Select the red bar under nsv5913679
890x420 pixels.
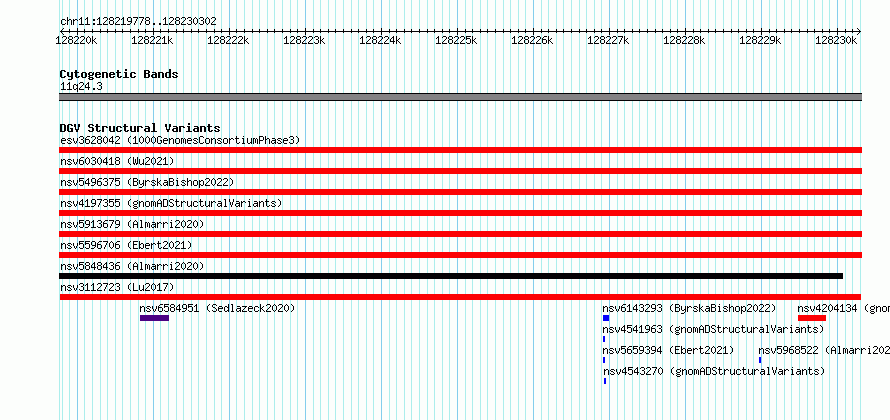(460, 234)
